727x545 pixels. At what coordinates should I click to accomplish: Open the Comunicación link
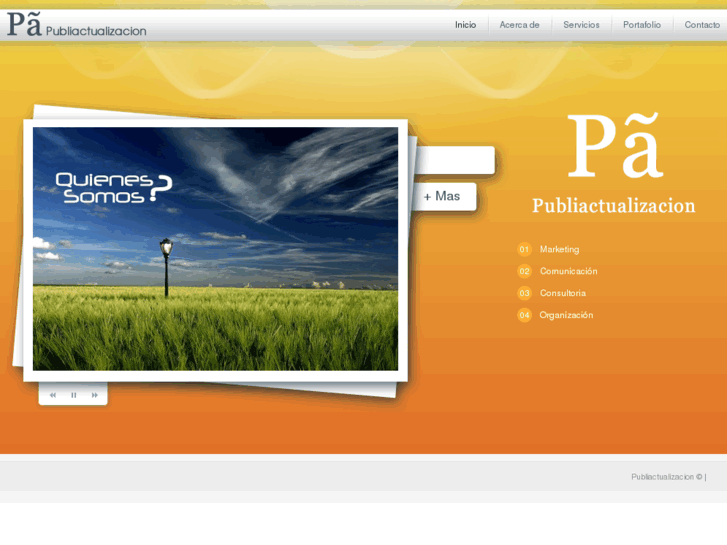pos(568,271)
